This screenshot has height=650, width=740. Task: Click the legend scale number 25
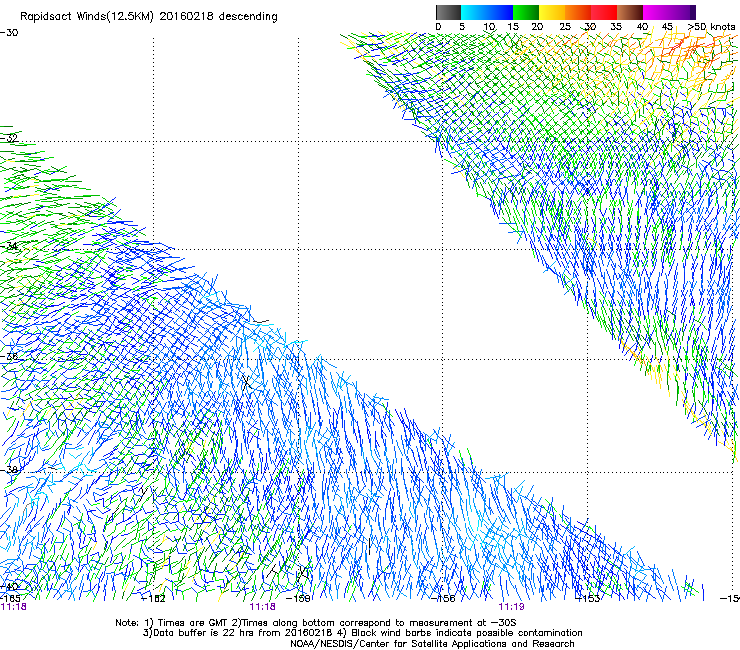click(565, 27)
